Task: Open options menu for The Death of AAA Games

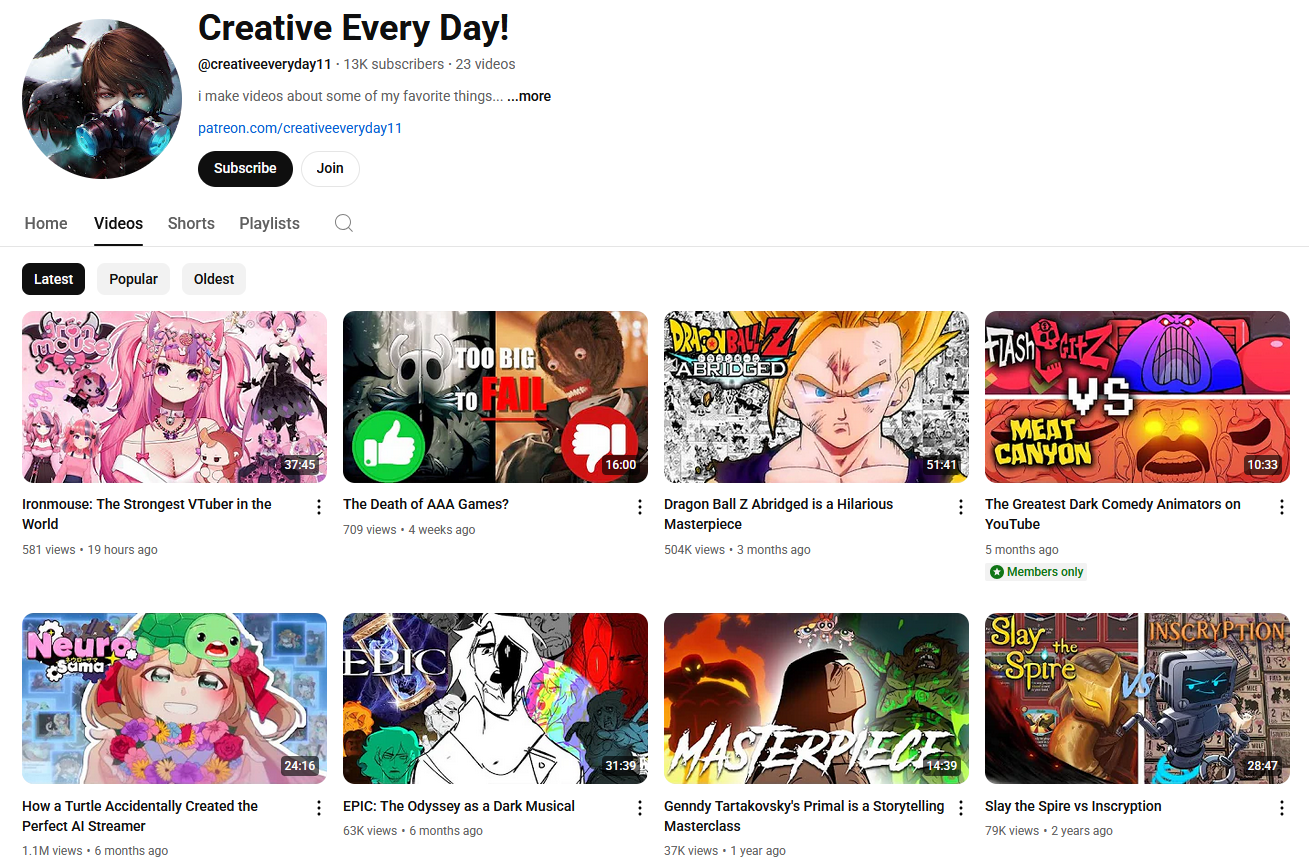Action: [640, 507]
